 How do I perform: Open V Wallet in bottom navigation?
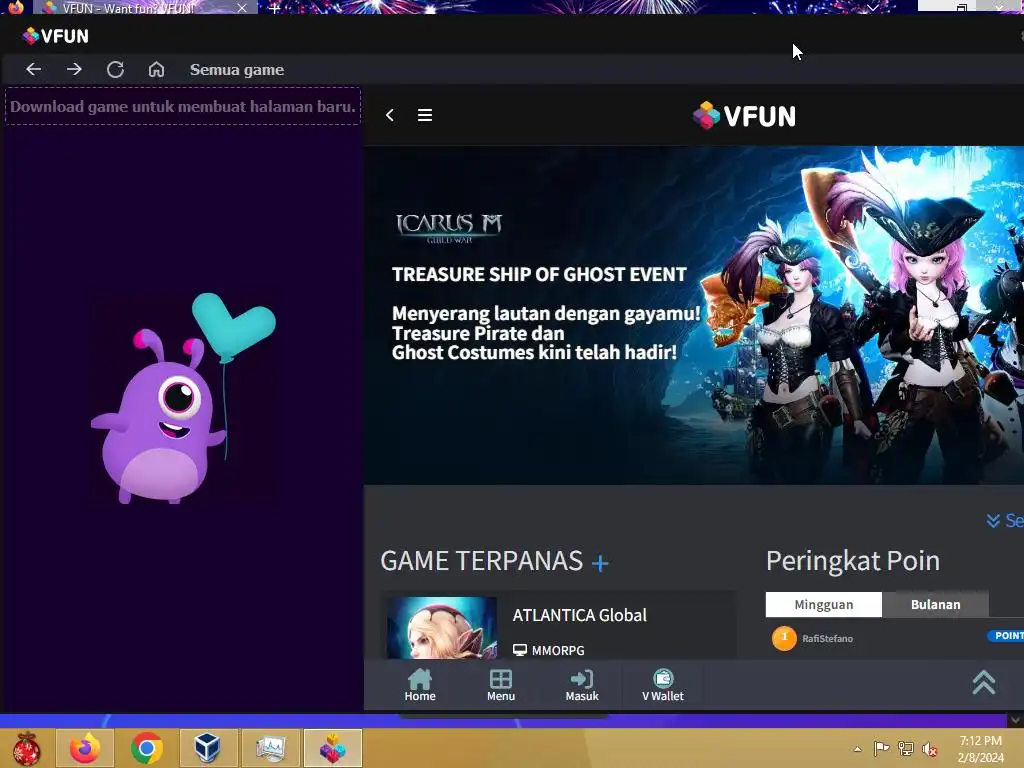tap(663, 685)
